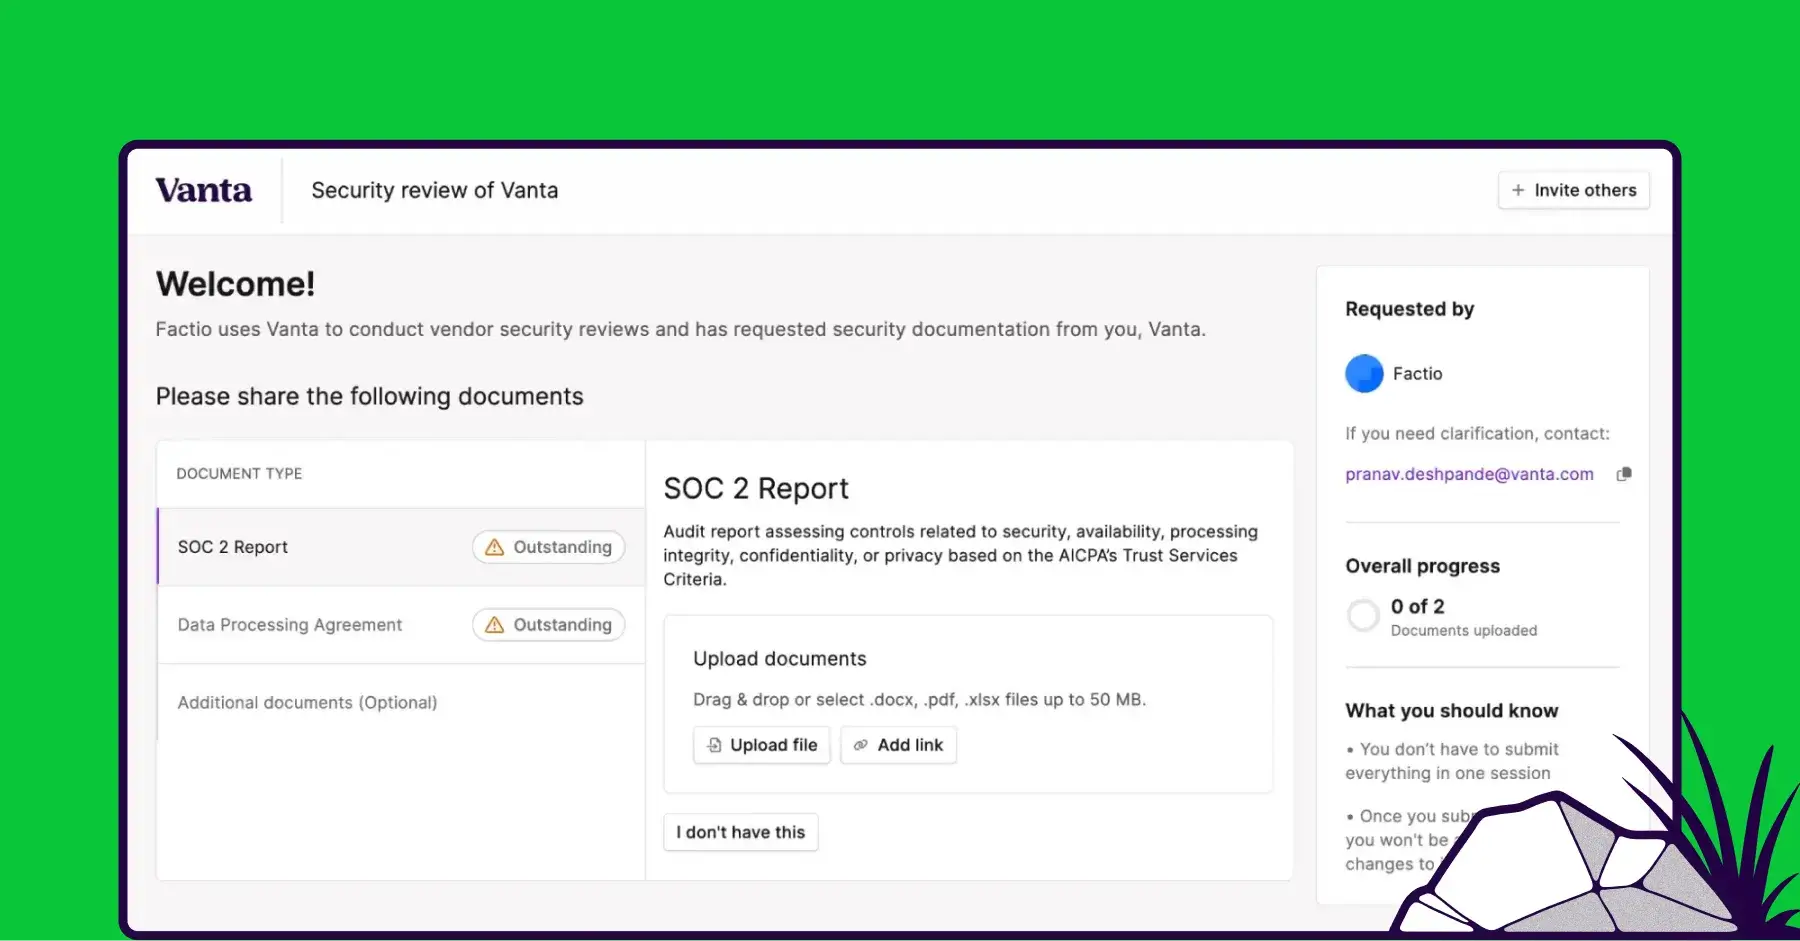This screenshot has width=1800, height=941.
Task: Select the file icon inside Upload file button
Action: click(x=714, y=745)
